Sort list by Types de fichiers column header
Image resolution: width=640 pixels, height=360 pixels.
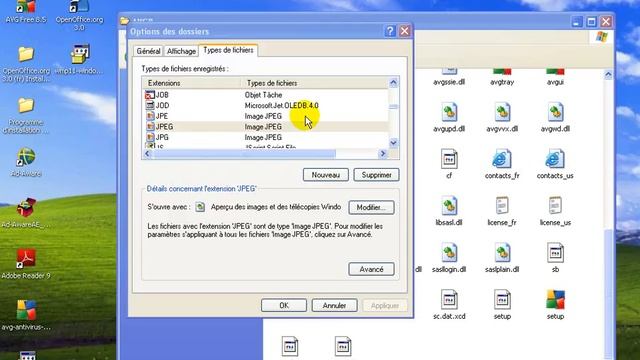pyautogui.click(x=315, y=83)
